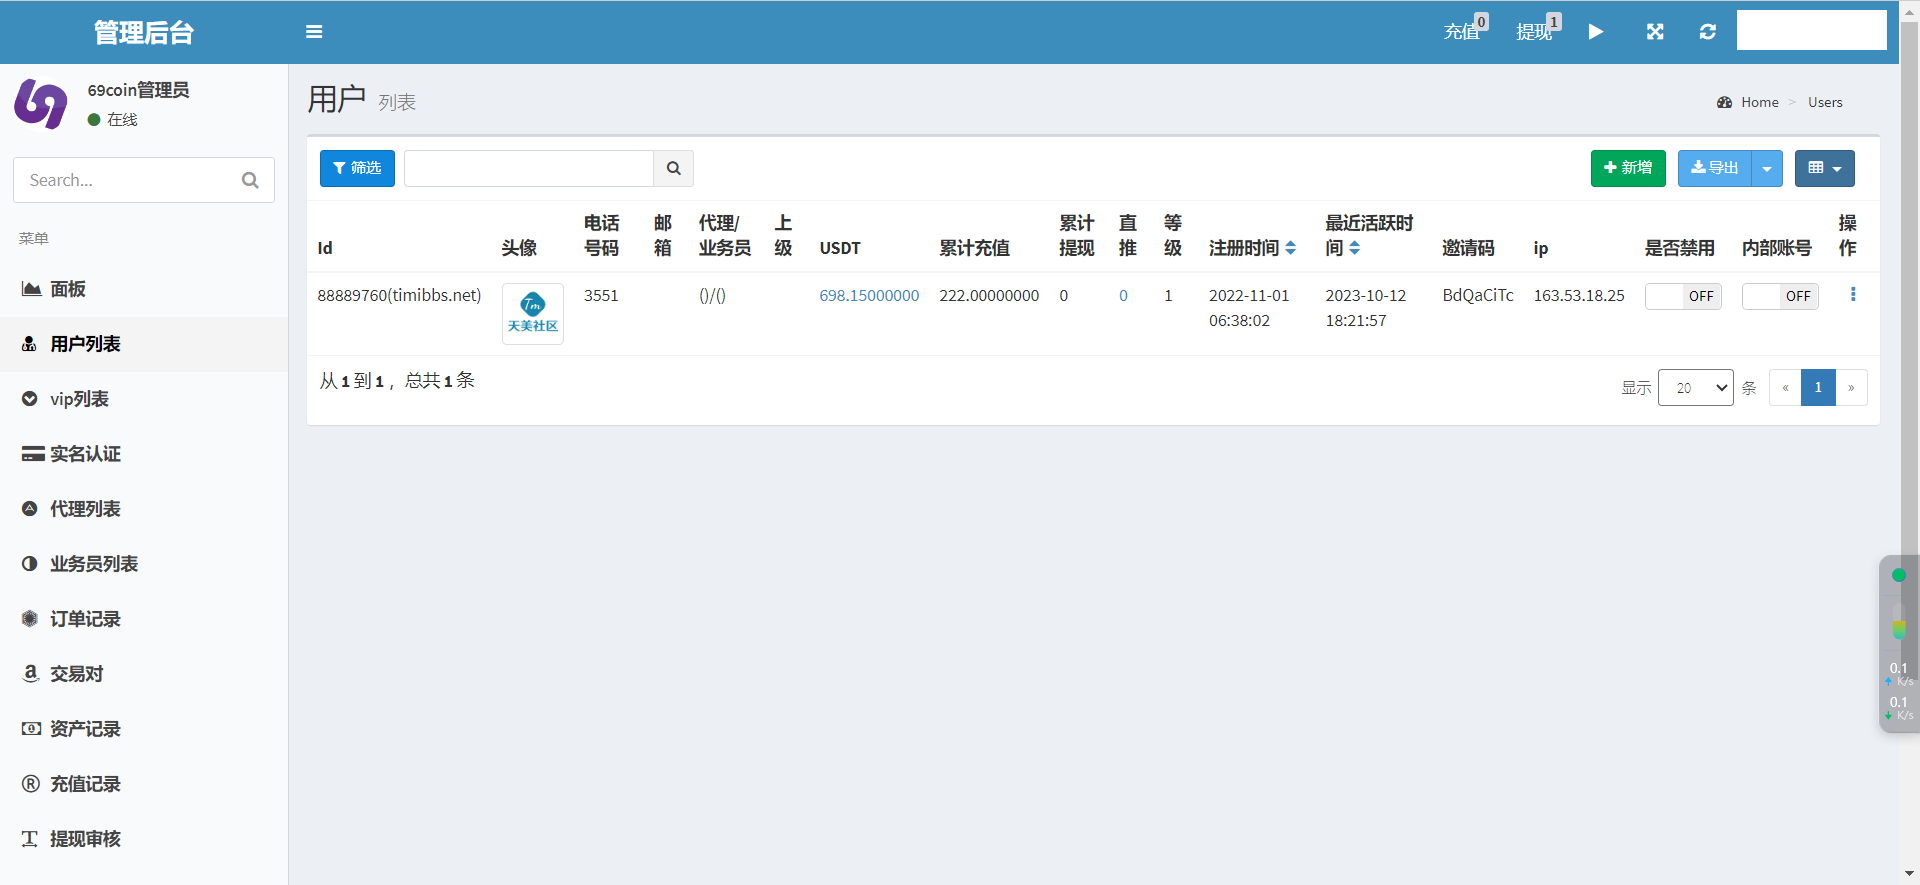
Task: Open the rows-per-page 20 select
Action: (x=1695, y=388)
